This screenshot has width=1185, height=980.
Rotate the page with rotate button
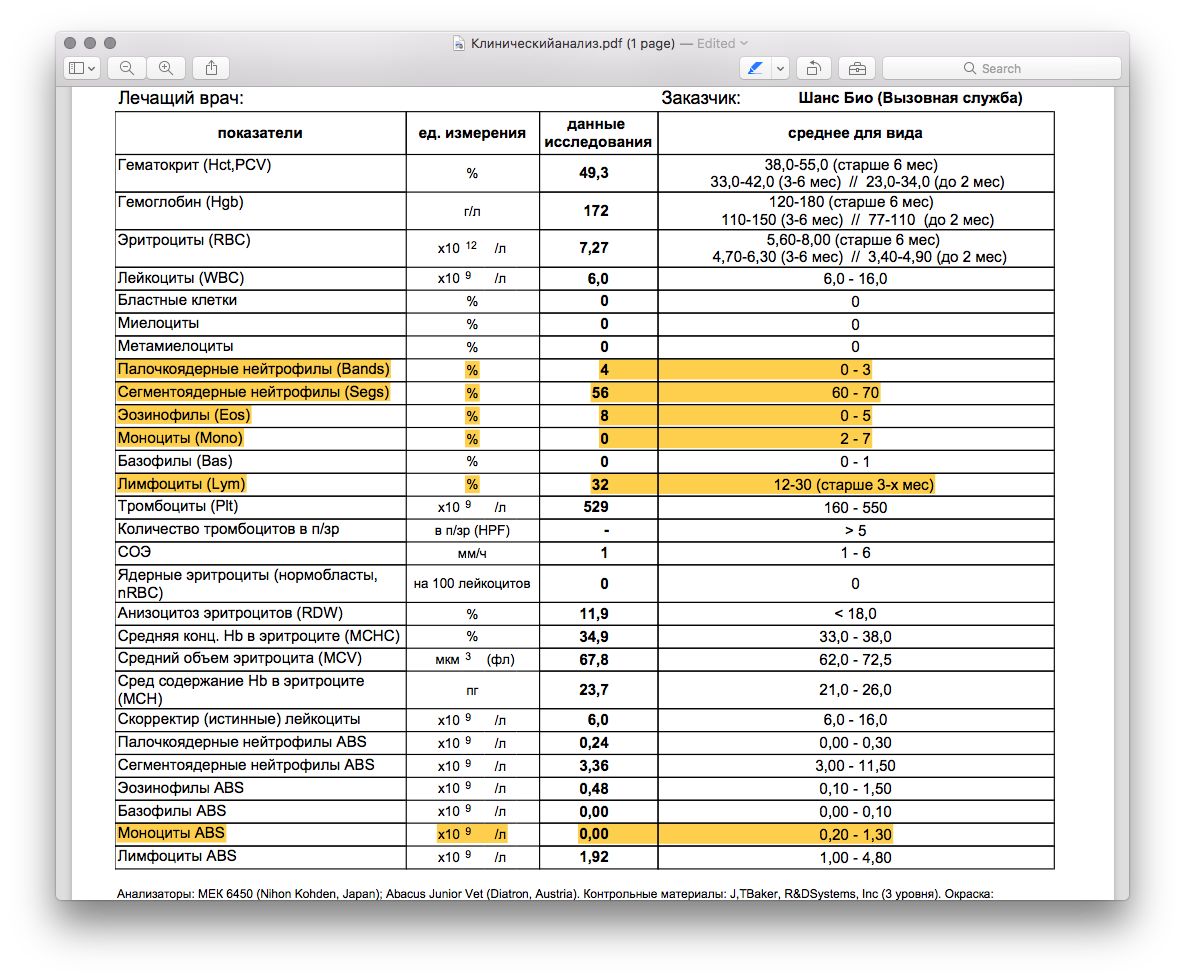[814, 68]
